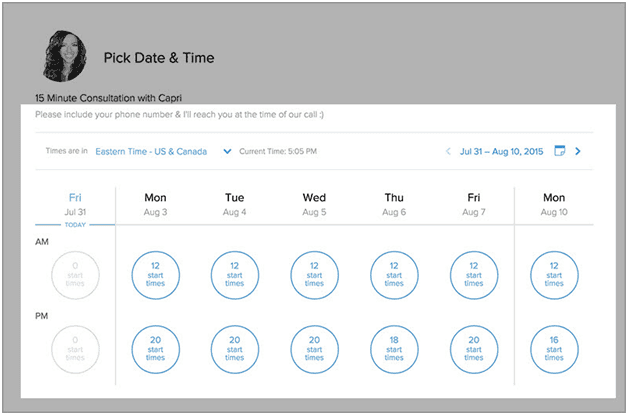The width and height of the screenshot is (628, 415).
Task: Pick Wed Aug 5 AM 12 start times
Action: [x=314, y=275]
